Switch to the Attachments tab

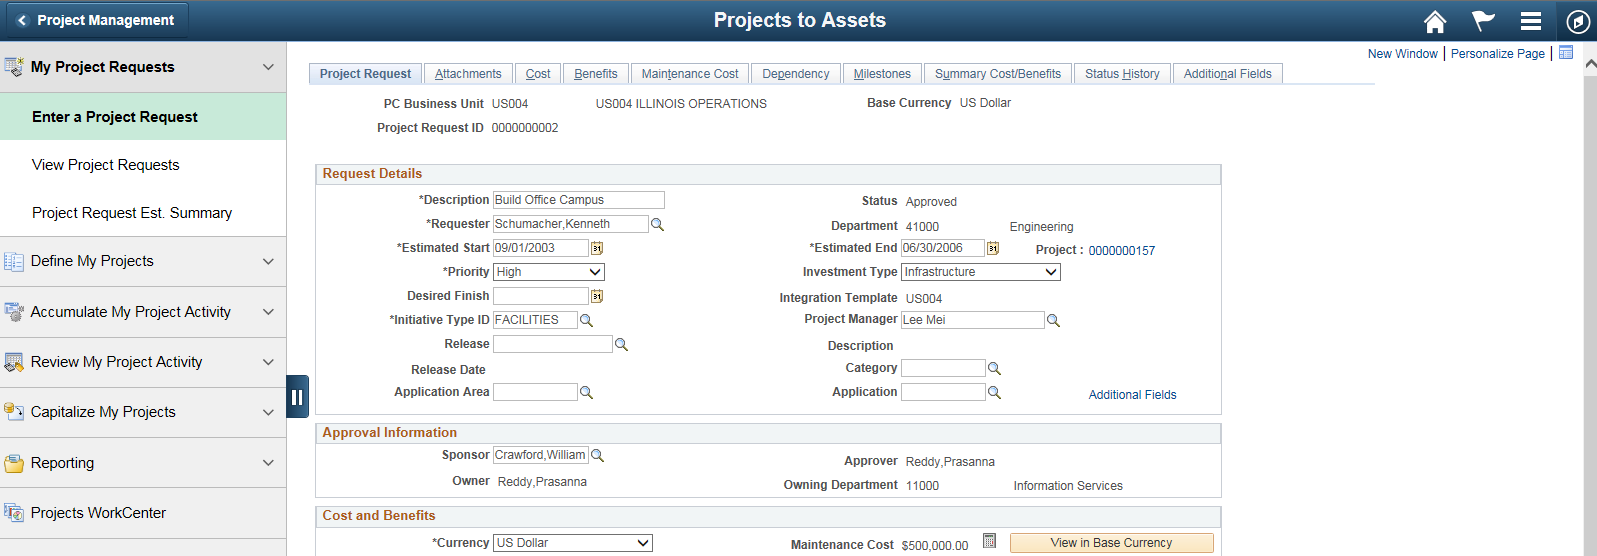tap(468, 74)
